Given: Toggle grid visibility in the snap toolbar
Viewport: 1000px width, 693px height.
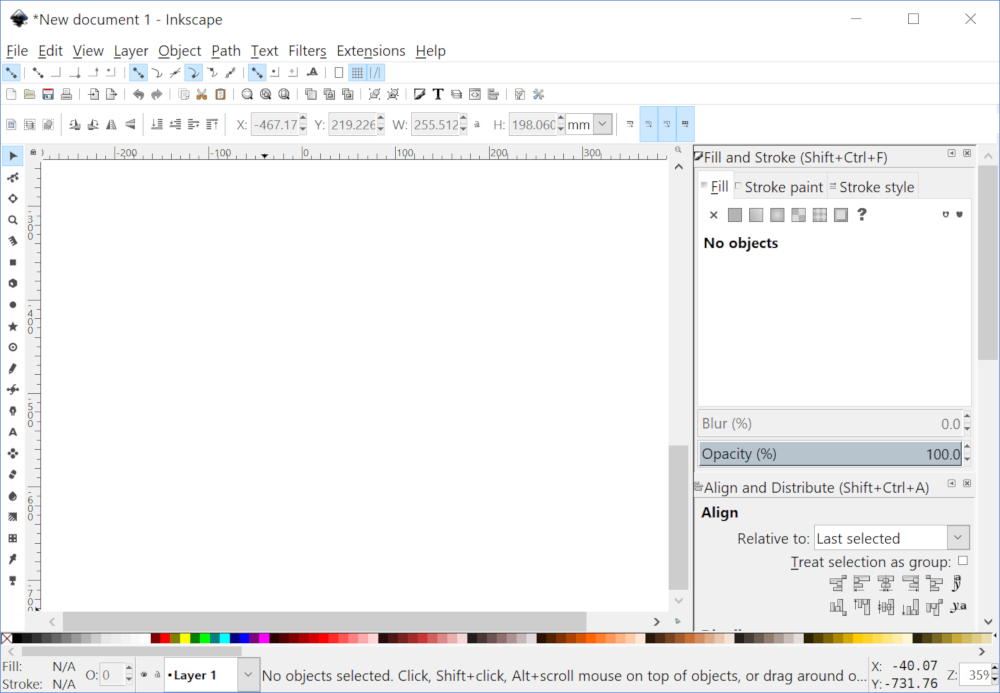Looking at the screenshot, I should coord(357,72).
